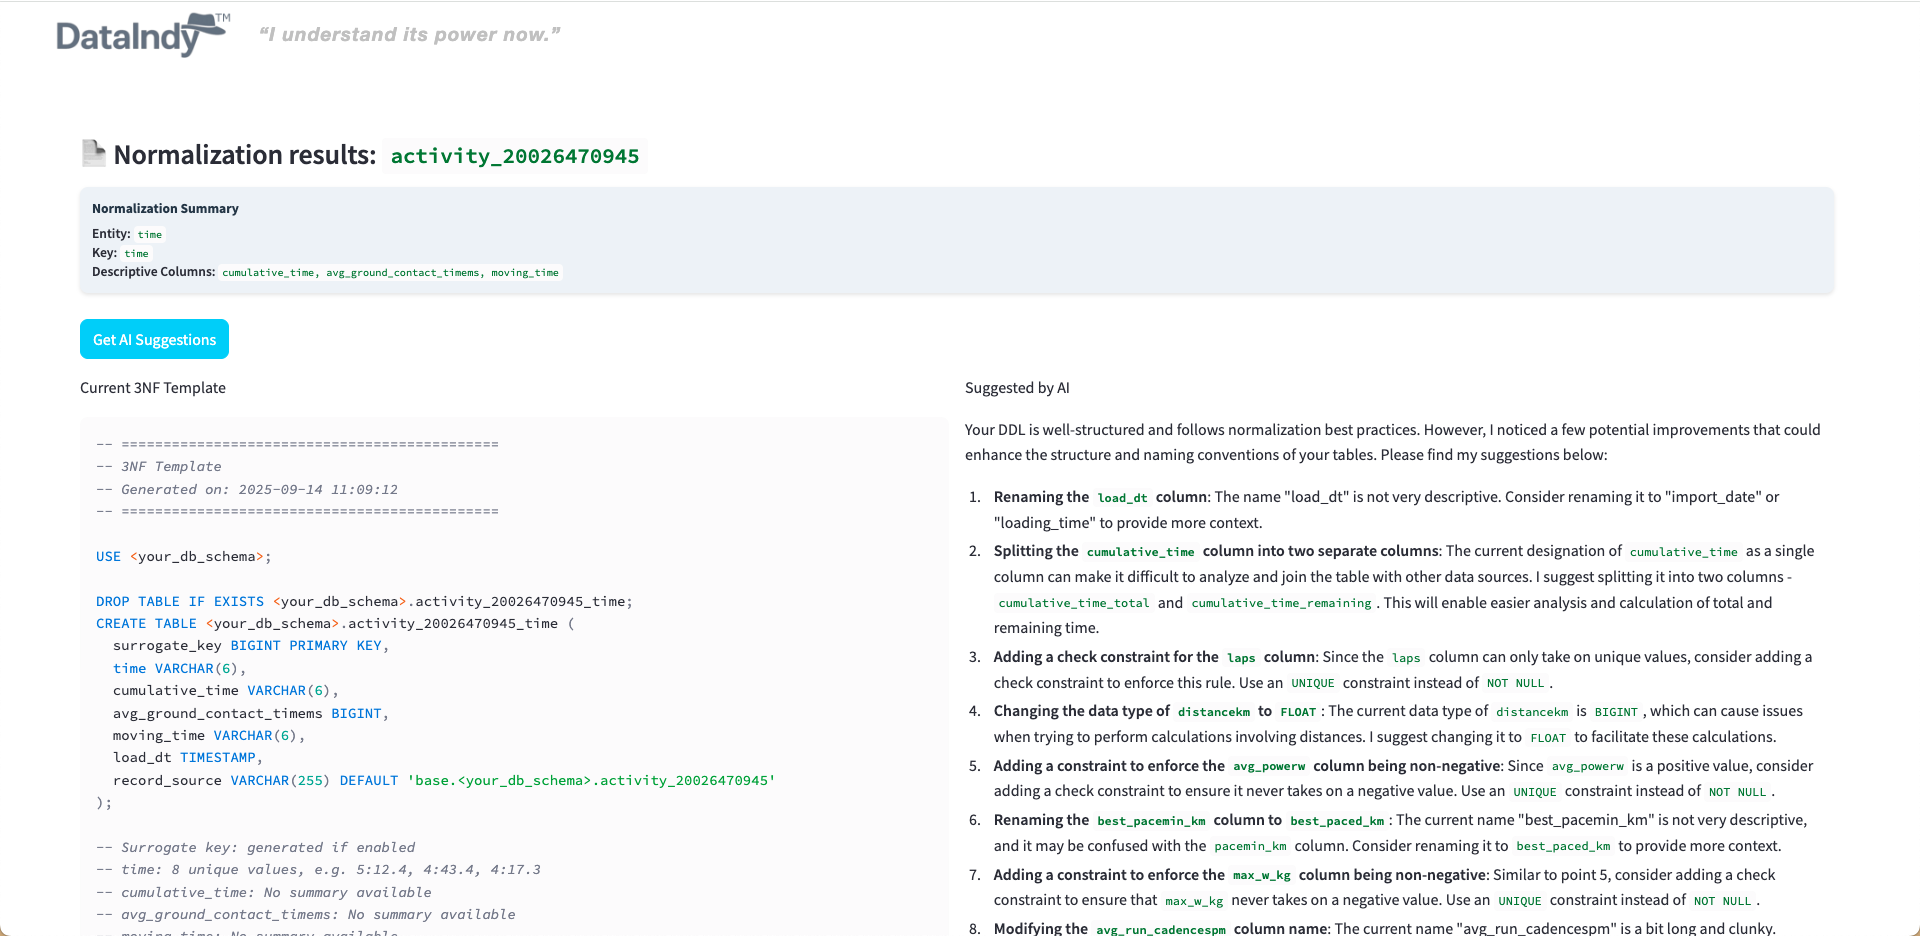Click the load_dt code chip in suggestion 1
The width and height of the screenshot is (1920, 936).
1122,497
